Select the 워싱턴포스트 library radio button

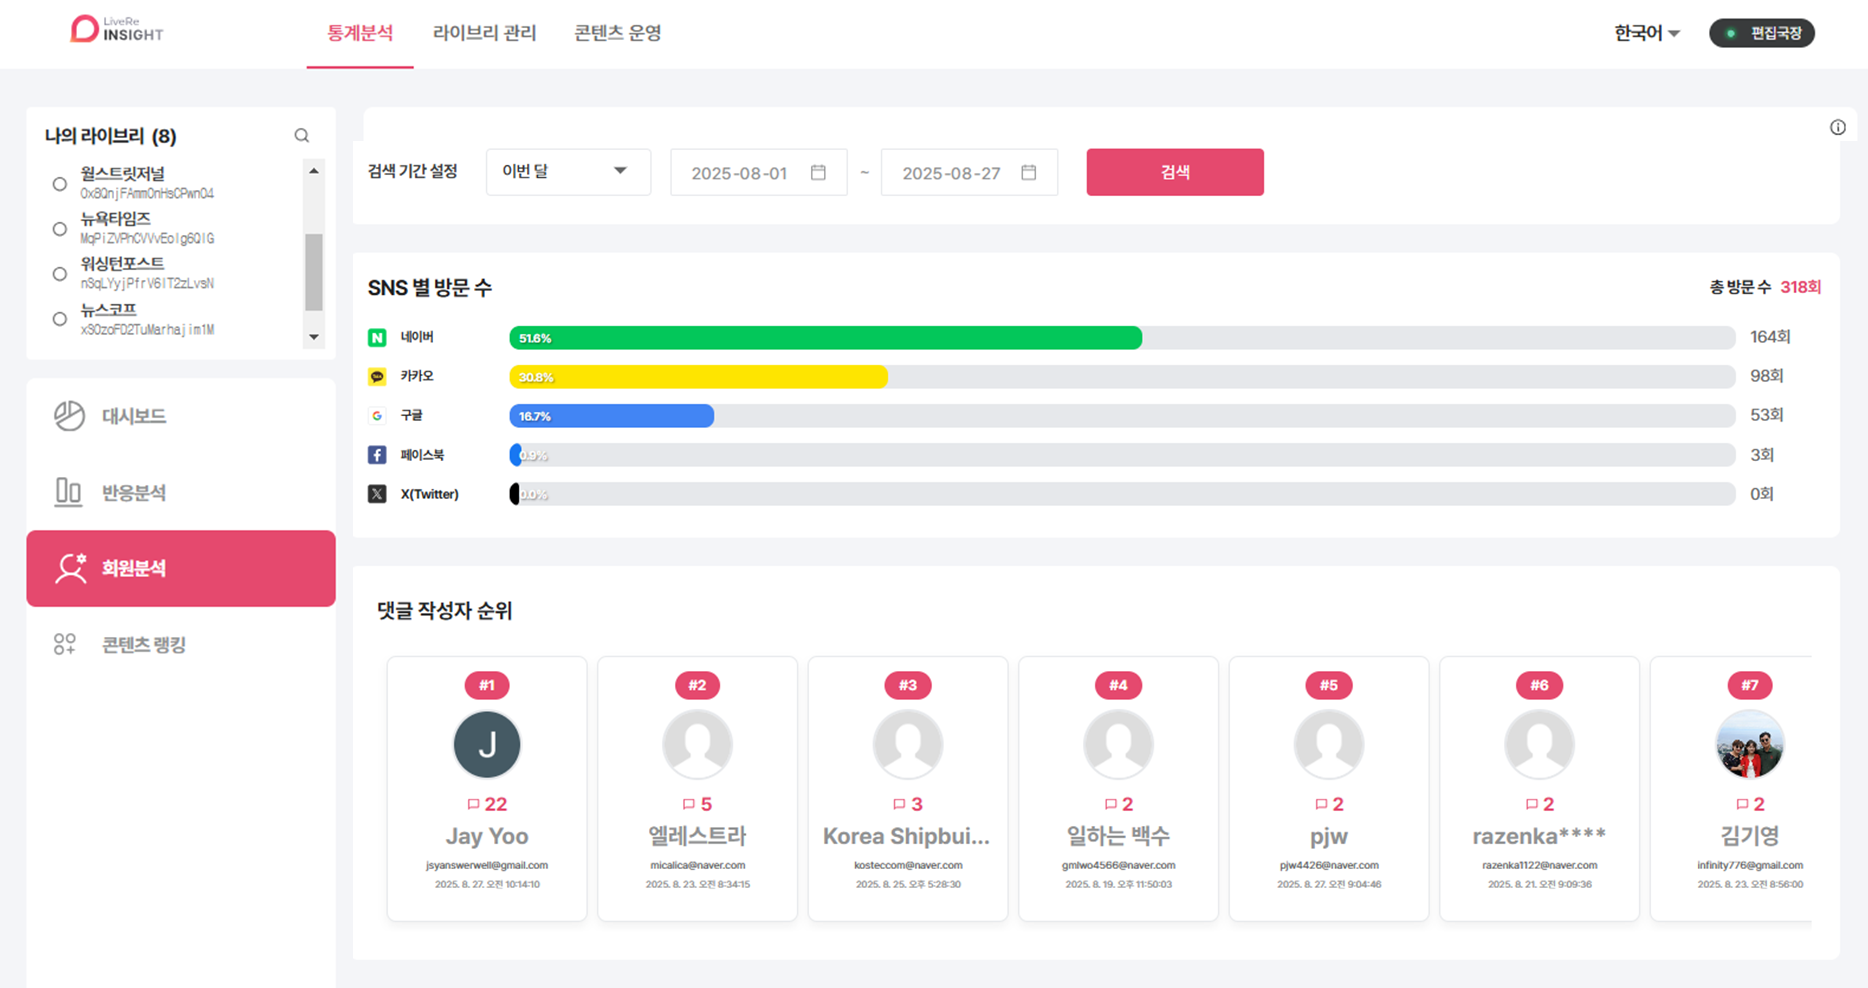[60, 274]
